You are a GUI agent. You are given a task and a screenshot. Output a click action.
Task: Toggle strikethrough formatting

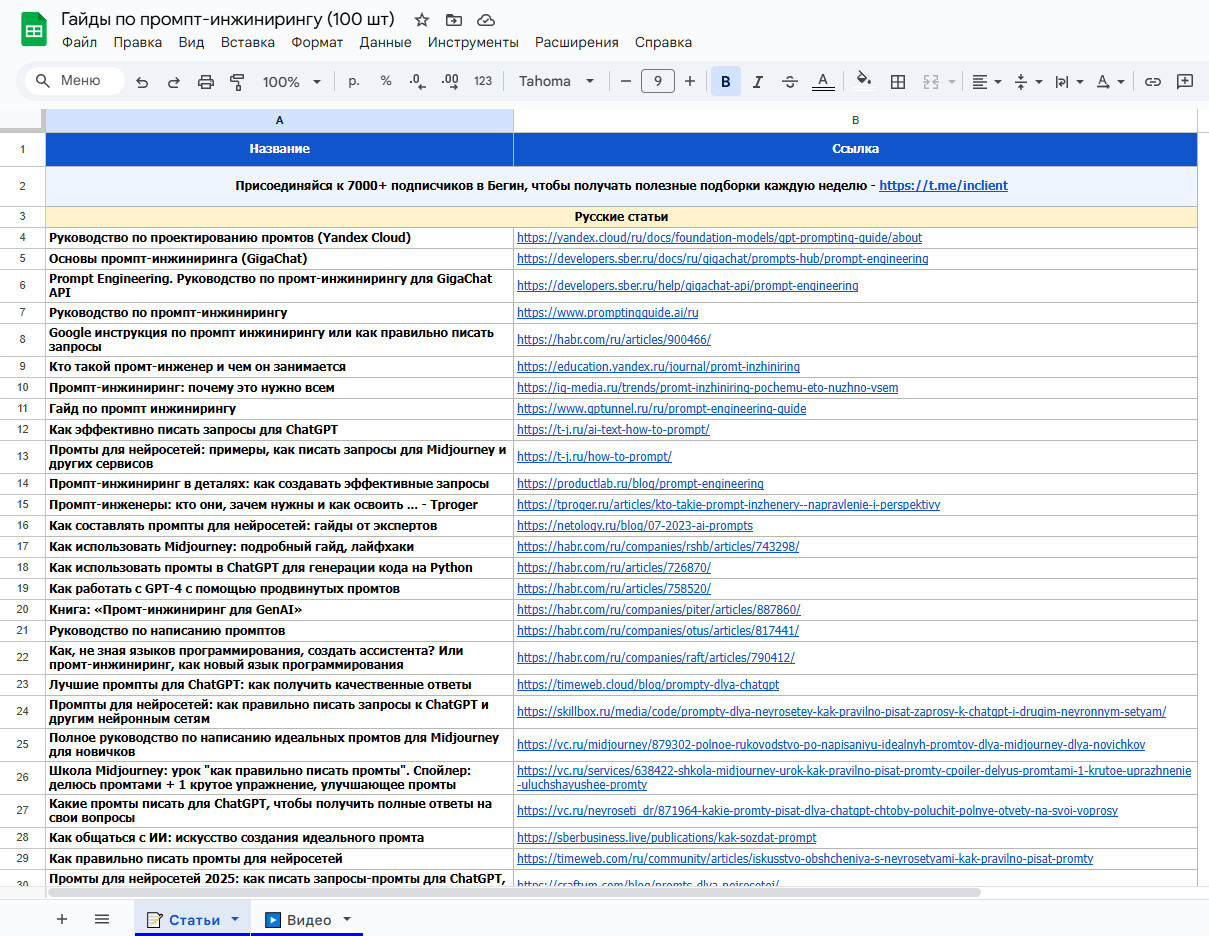[x=789, y=82]
